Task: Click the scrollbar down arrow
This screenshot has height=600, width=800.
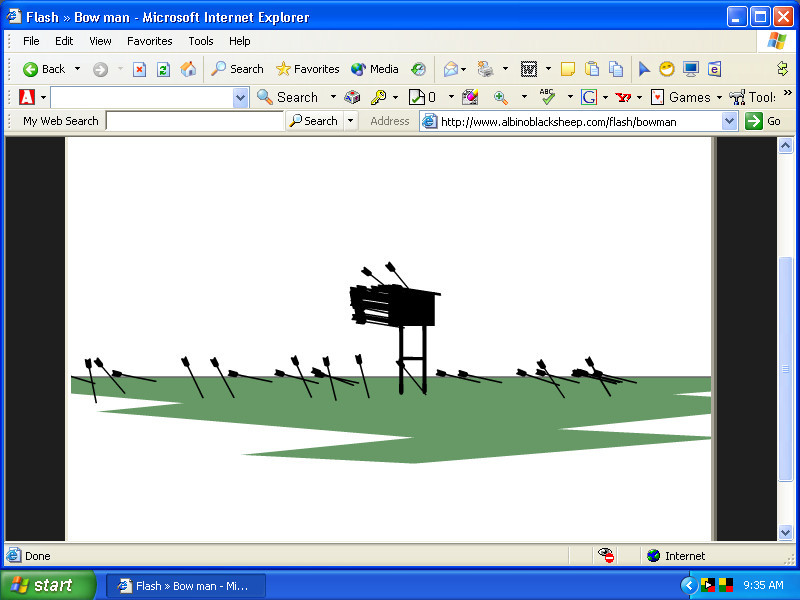Action: click(x=785, y=533)
